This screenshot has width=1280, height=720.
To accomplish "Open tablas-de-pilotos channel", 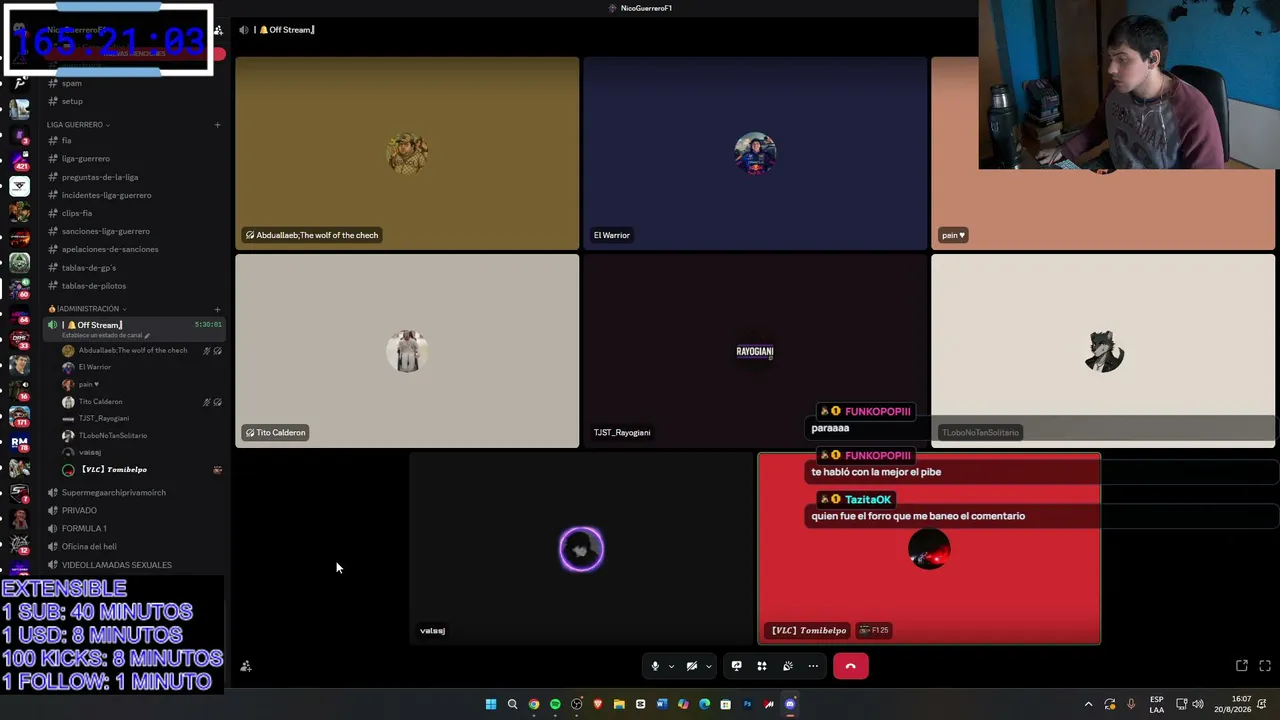I will 134,286.
